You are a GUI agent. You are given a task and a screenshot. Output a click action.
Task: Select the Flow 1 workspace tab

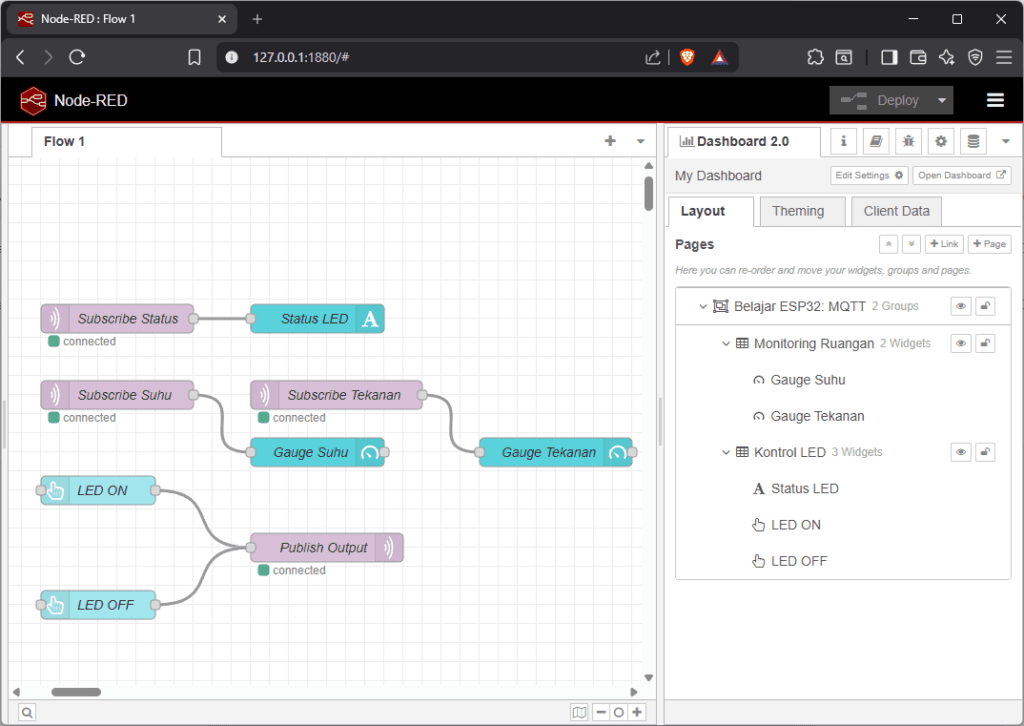[126, 142]
